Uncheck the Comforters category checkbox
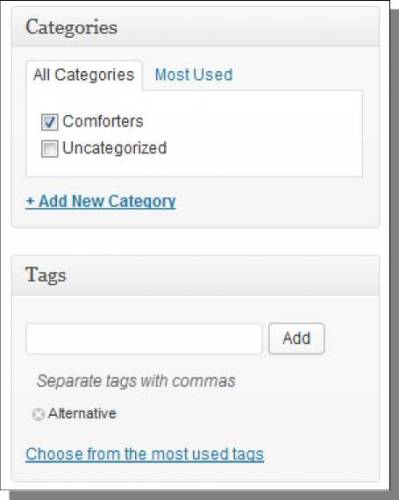Viewport: 399px width, 500px height. [x=49, y=122]
